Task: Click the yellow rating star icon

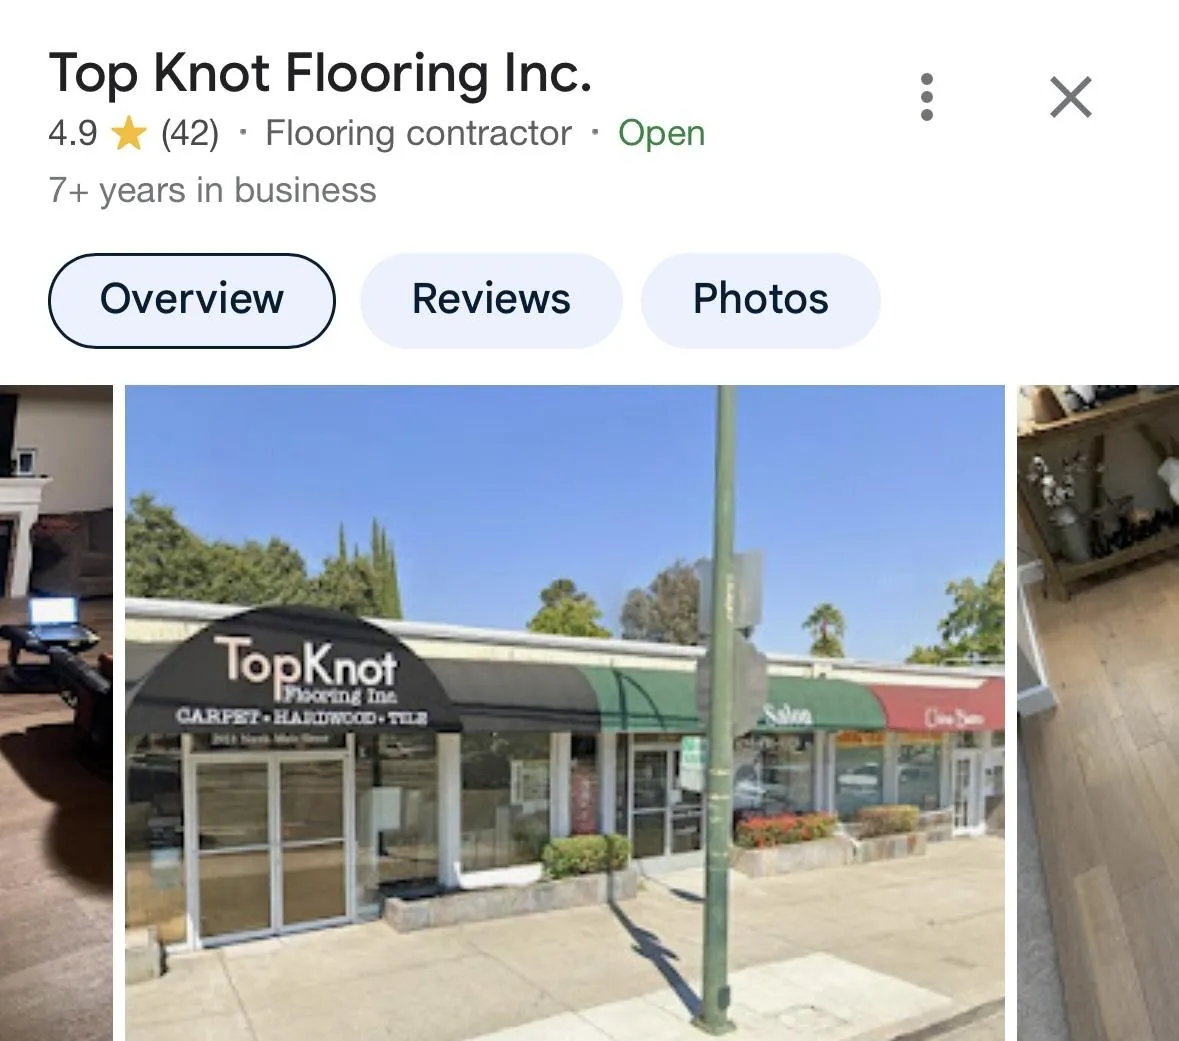Action: [129, 133]
